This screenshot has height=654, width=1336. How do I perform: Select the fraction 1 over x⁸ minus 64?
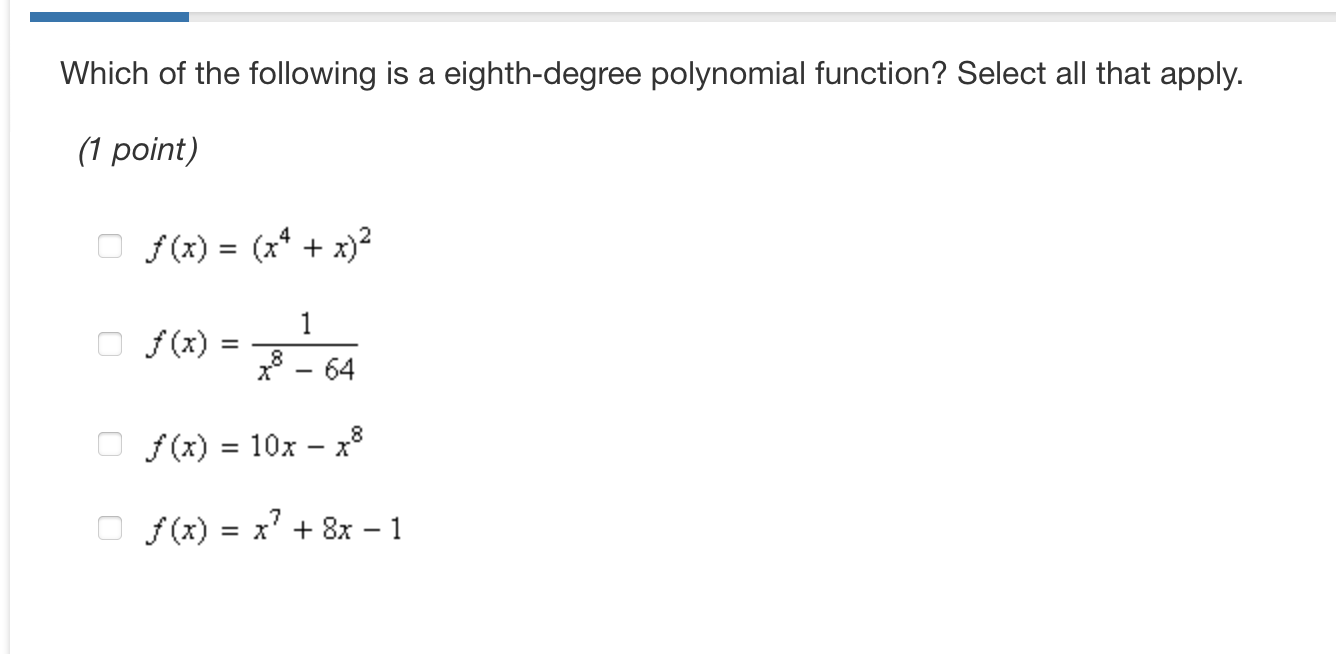pyautogui.click(x=306, y=343)
